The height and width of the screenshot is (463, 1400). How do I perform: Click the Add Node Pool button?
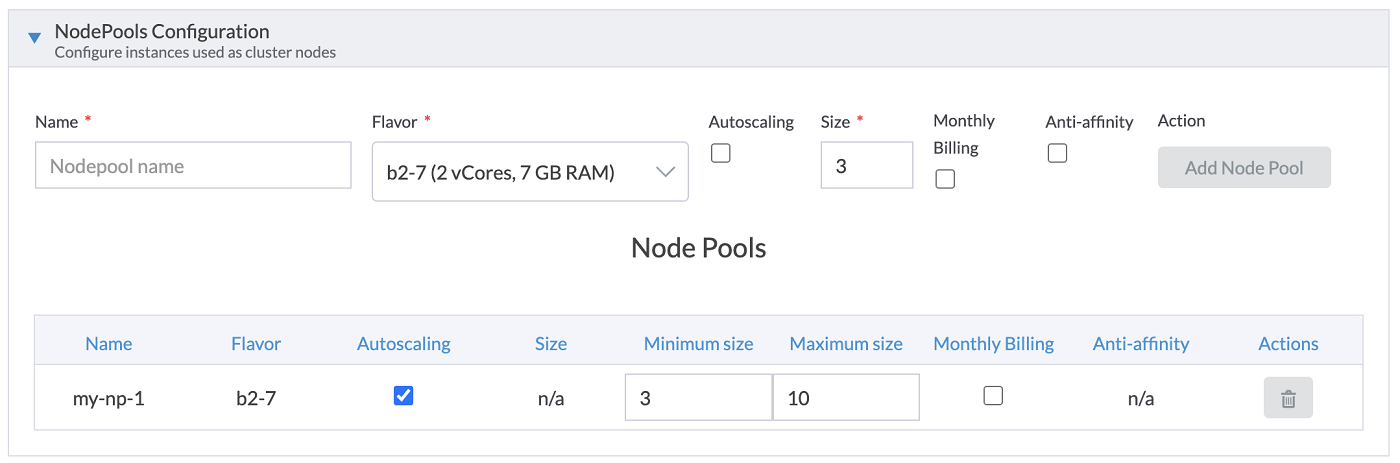click(x=1244, y=168)
